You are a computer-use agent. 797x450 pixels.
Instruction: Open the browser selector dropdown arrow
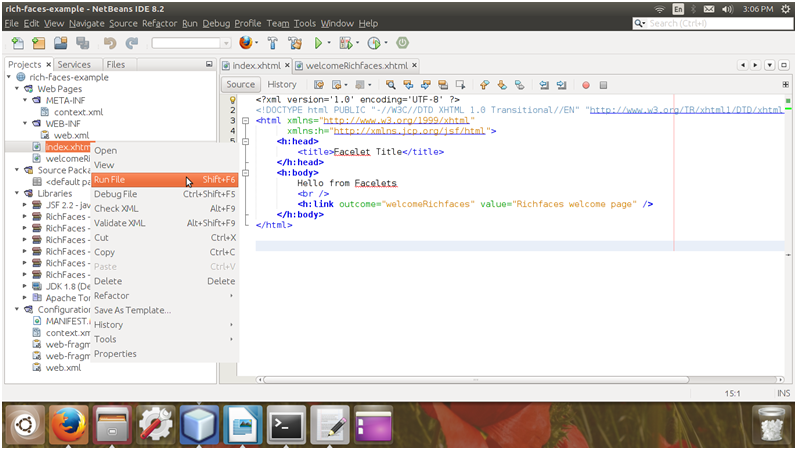[x=256, y=43]
